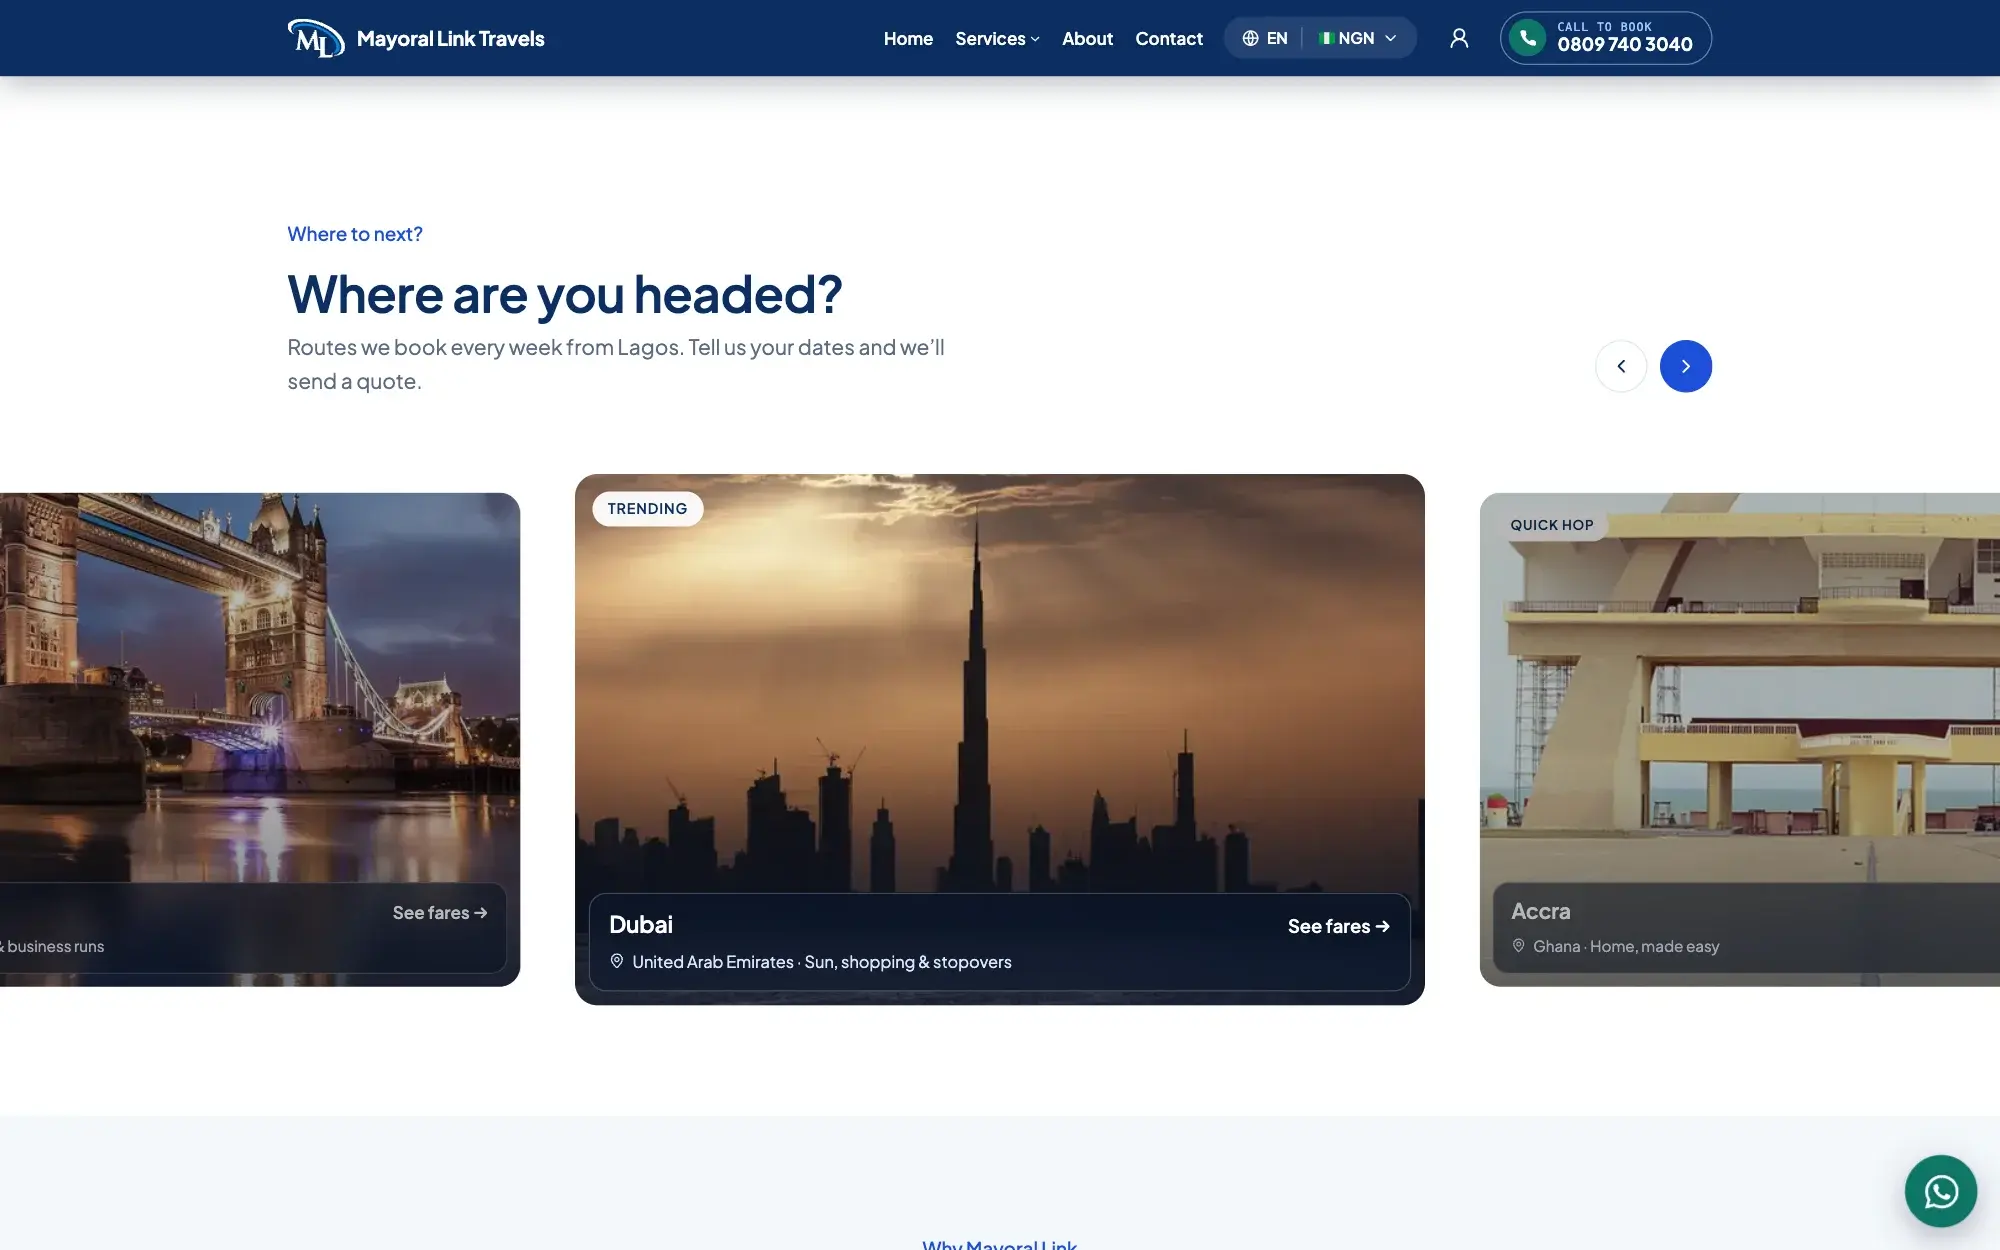Click the location pin on Accra card
This screenshot has height=1250, width=2000.
(x=1518, y=946)
